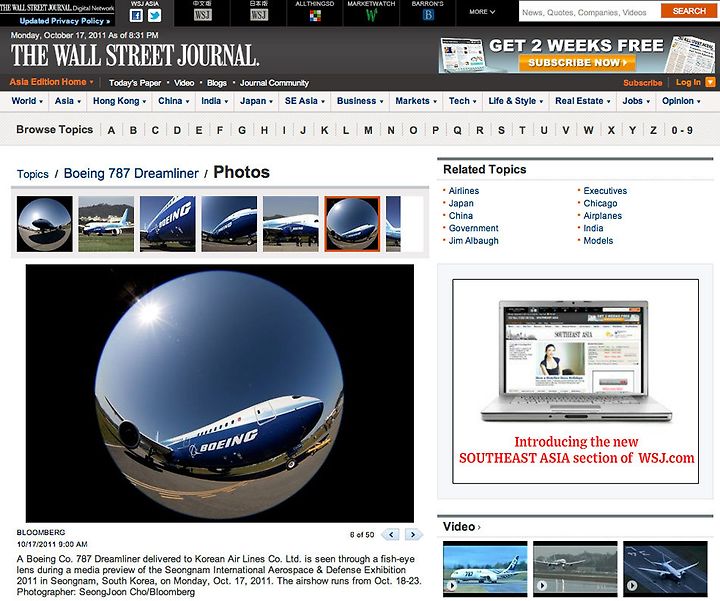
Task: Open the Blogs link
Action: [x=217, y=83]
